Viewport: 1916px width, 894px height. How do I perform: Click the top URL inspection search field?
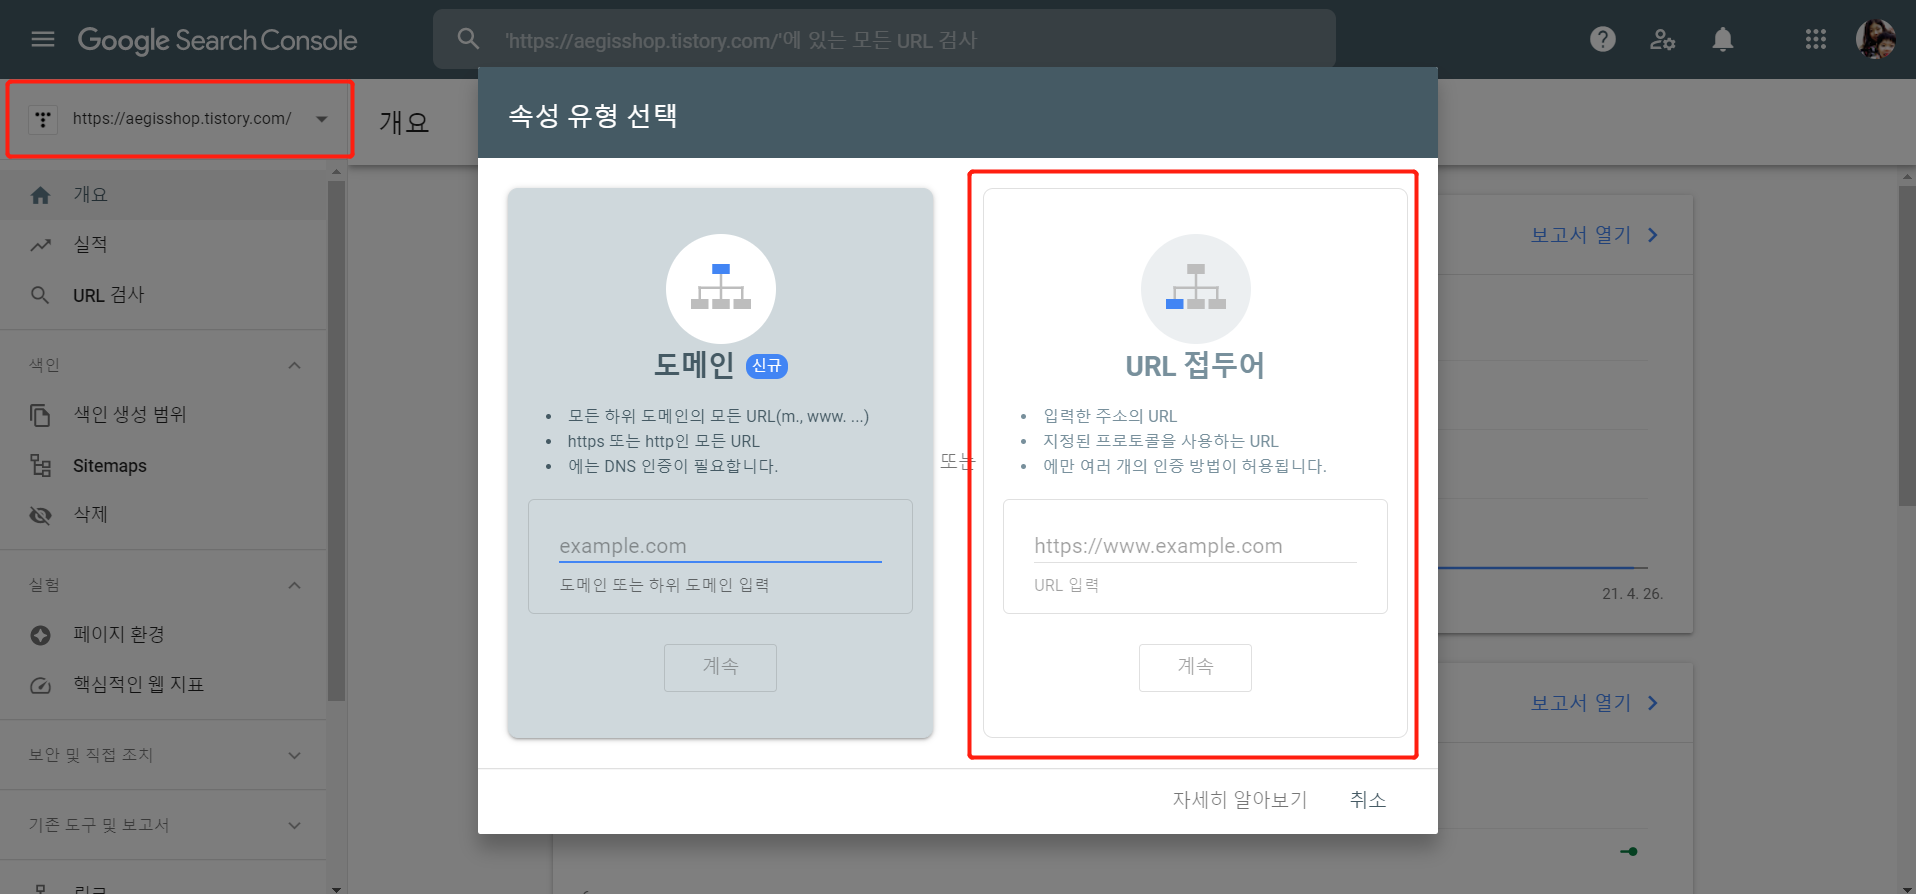[x=884, y=40]
